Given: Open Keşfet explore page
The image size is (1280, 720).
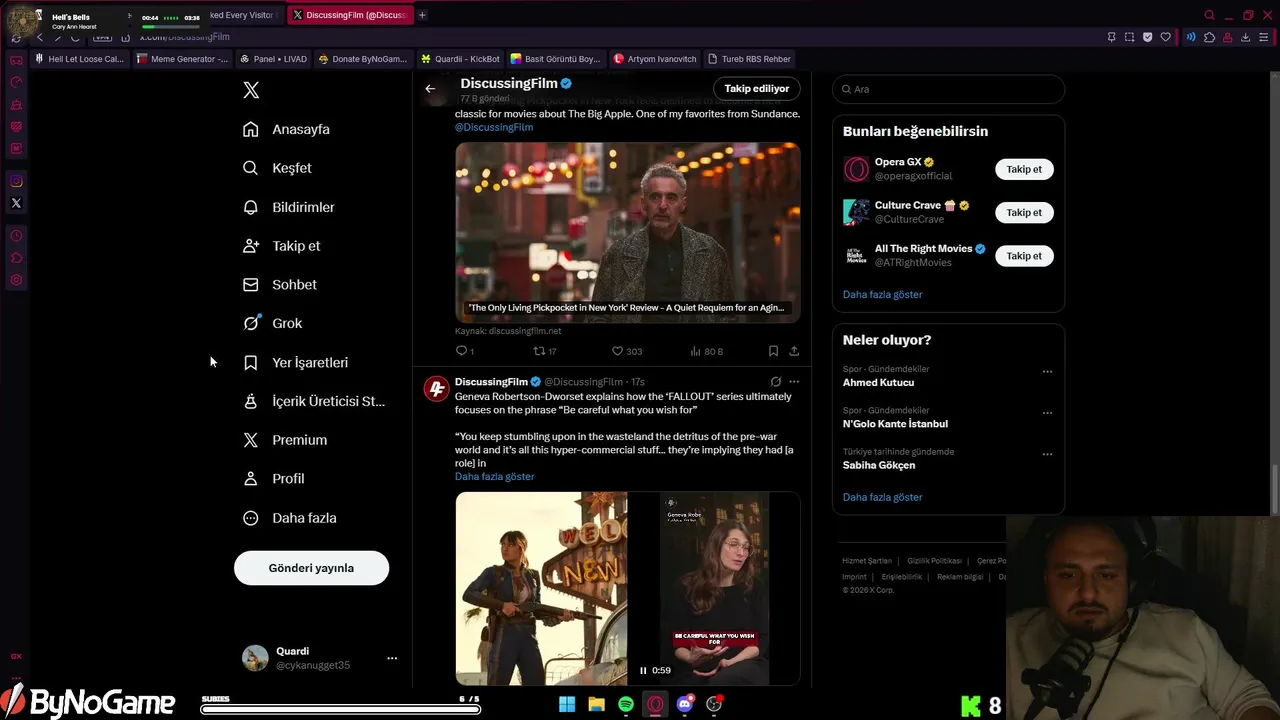Looking at the screenshot, I should pos(278,168).
